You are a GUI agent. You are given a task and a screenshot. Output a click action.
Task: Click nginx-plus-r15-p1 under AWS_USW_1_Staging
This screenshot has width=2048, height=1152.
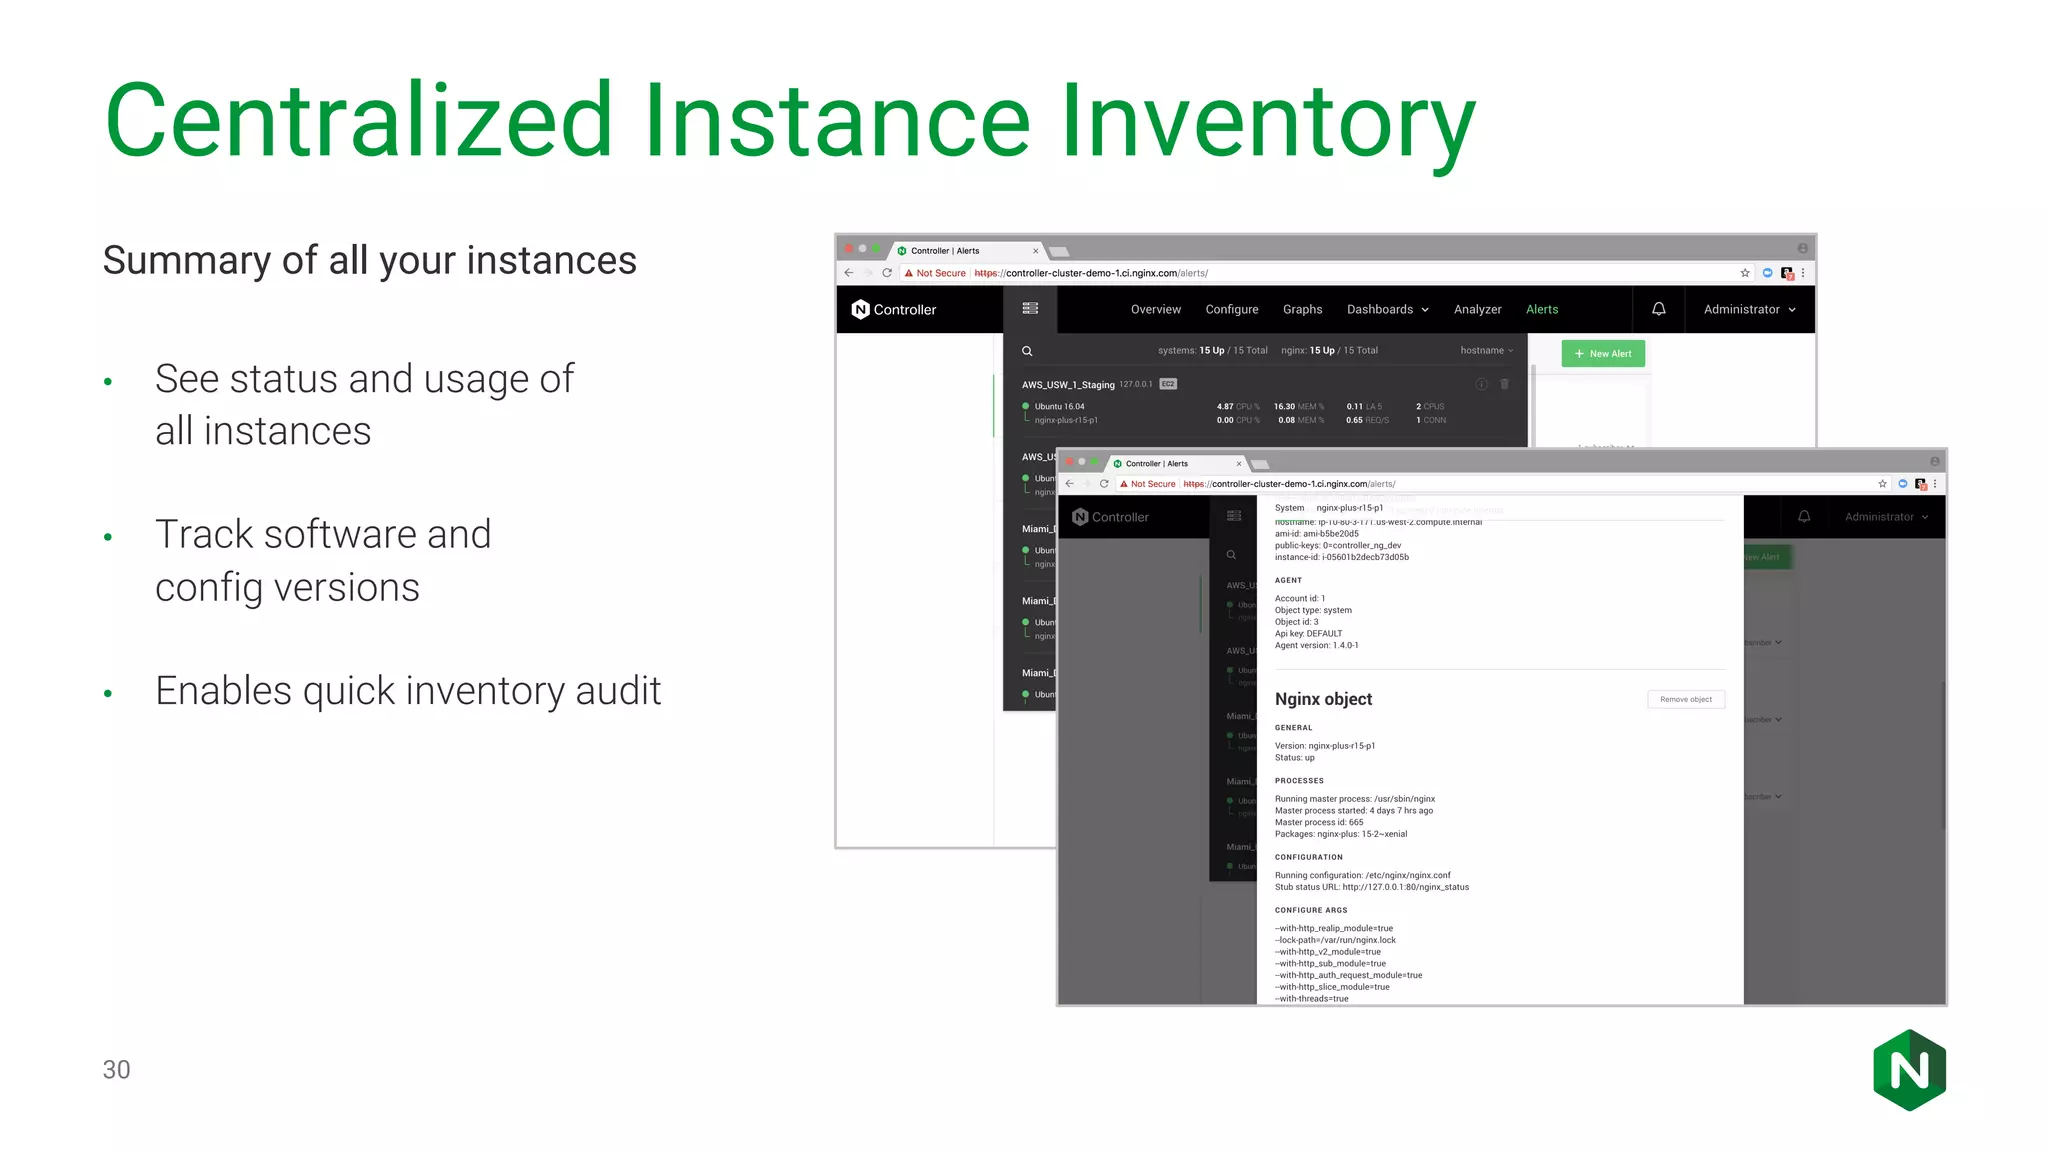pos(1066,421)
